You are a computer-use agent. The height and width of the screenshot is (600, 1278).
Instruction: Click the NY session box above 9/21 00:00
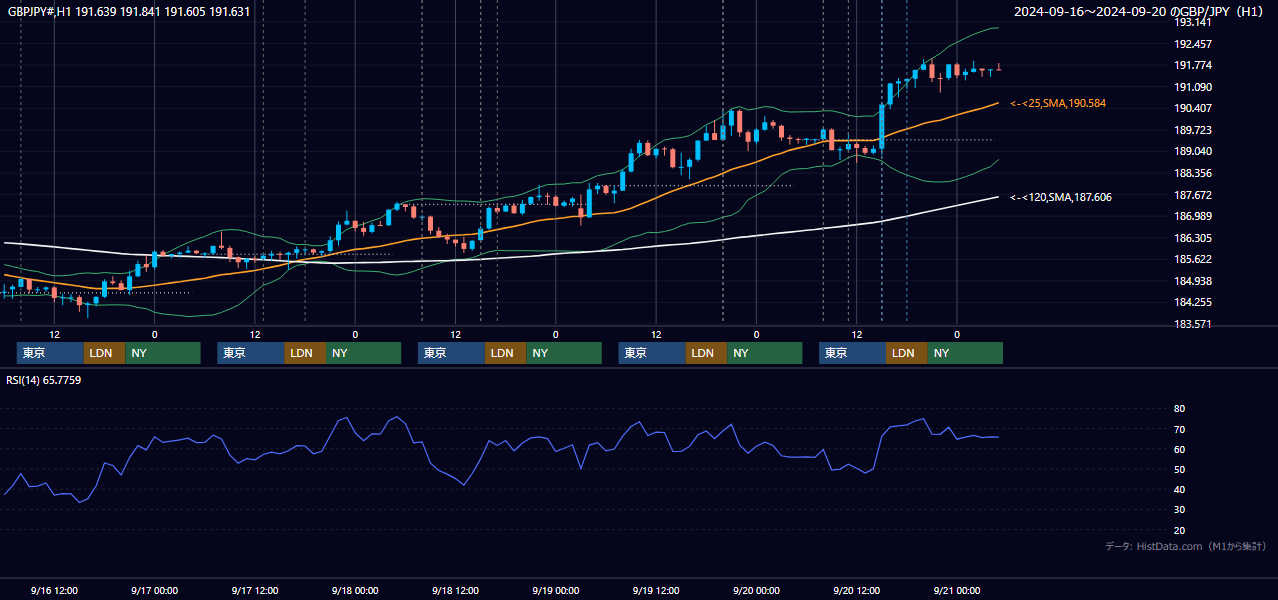pyautogui.click(x=965, y=353)
